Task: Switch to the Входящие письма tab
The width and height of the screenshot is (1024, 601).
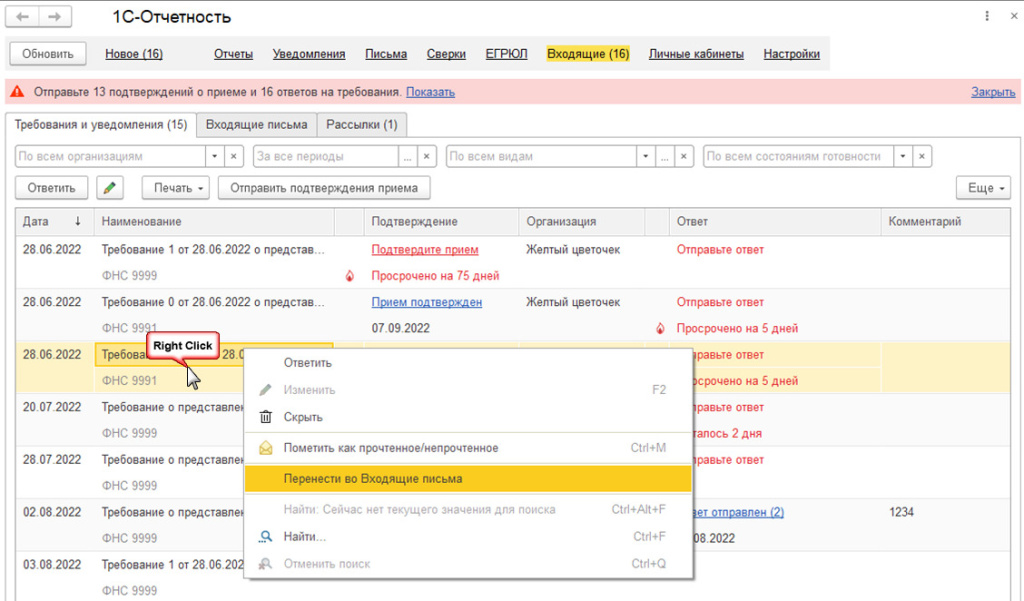Action: pyautogui.click(x=257, y=124)
